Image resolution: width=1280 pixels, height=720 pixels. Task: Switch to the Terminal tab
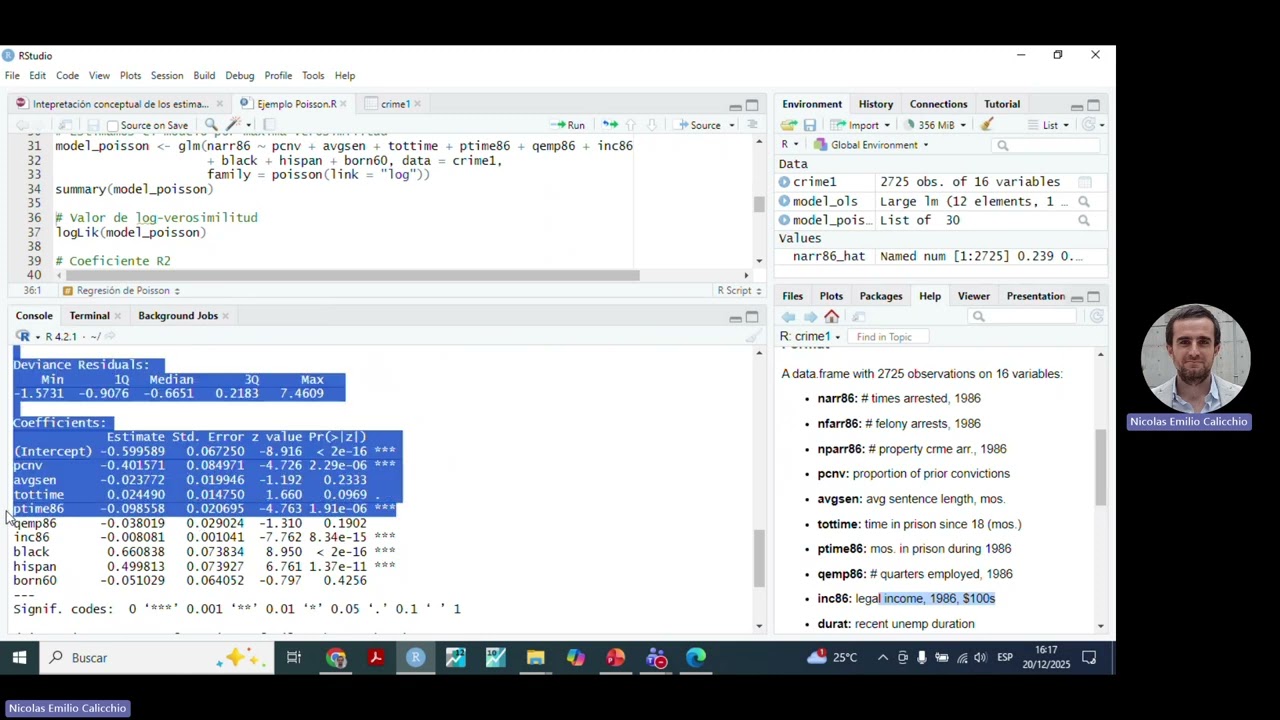[89, 316]
